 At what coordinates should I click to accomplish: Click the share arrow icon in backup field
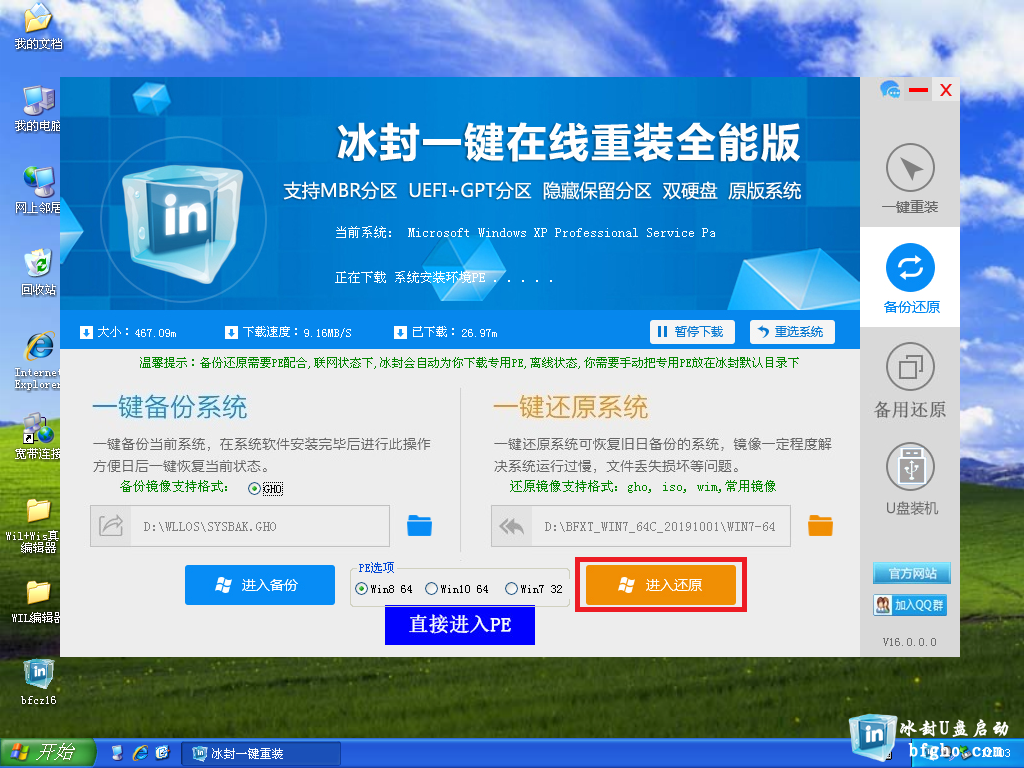point(111,526)
